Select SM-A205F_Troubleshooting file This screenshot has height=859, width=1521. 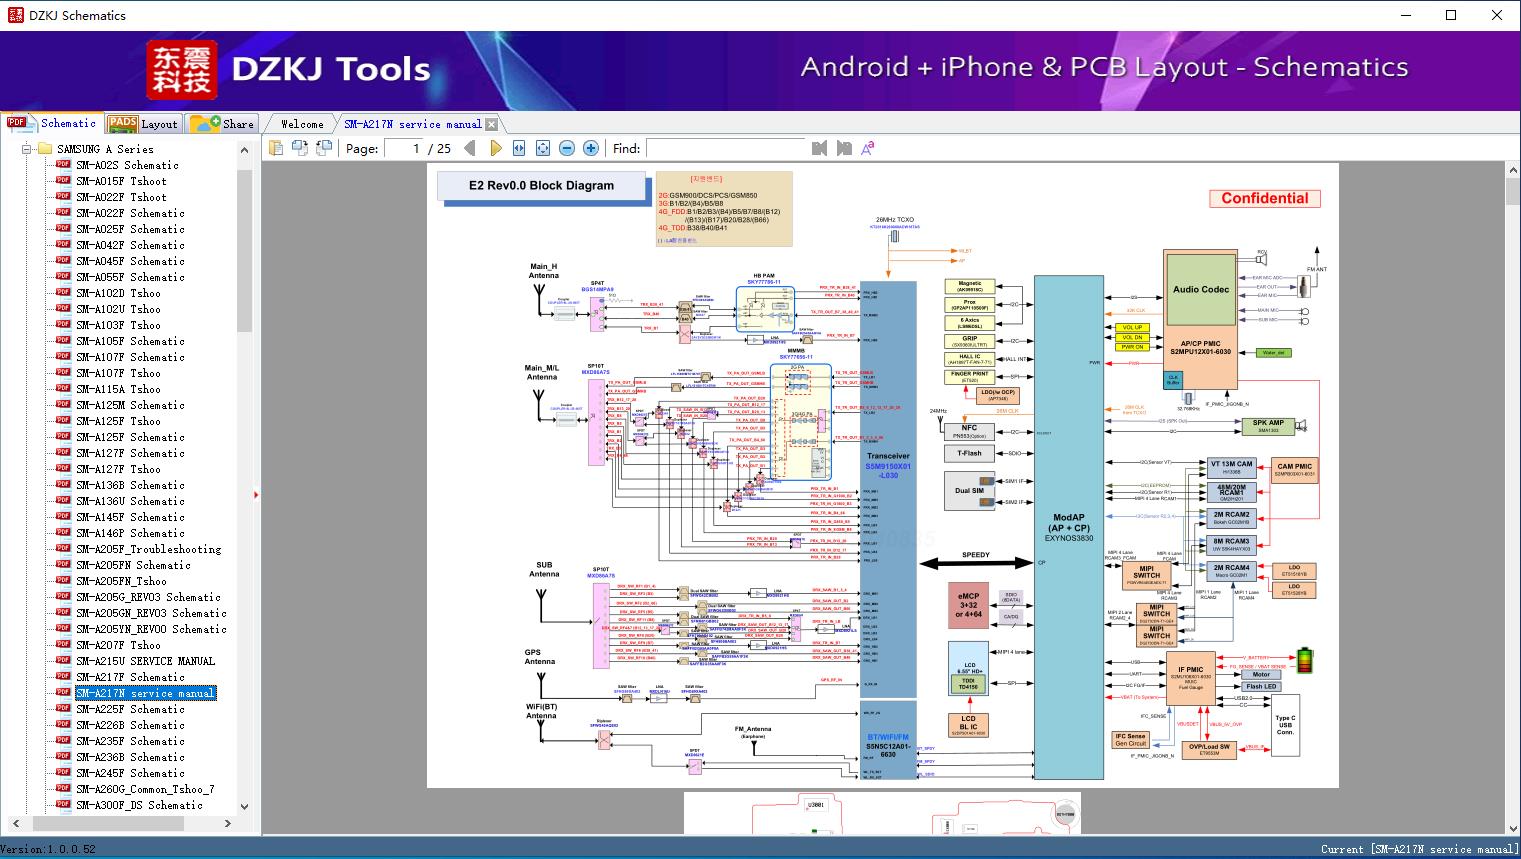tap(148, 549)
